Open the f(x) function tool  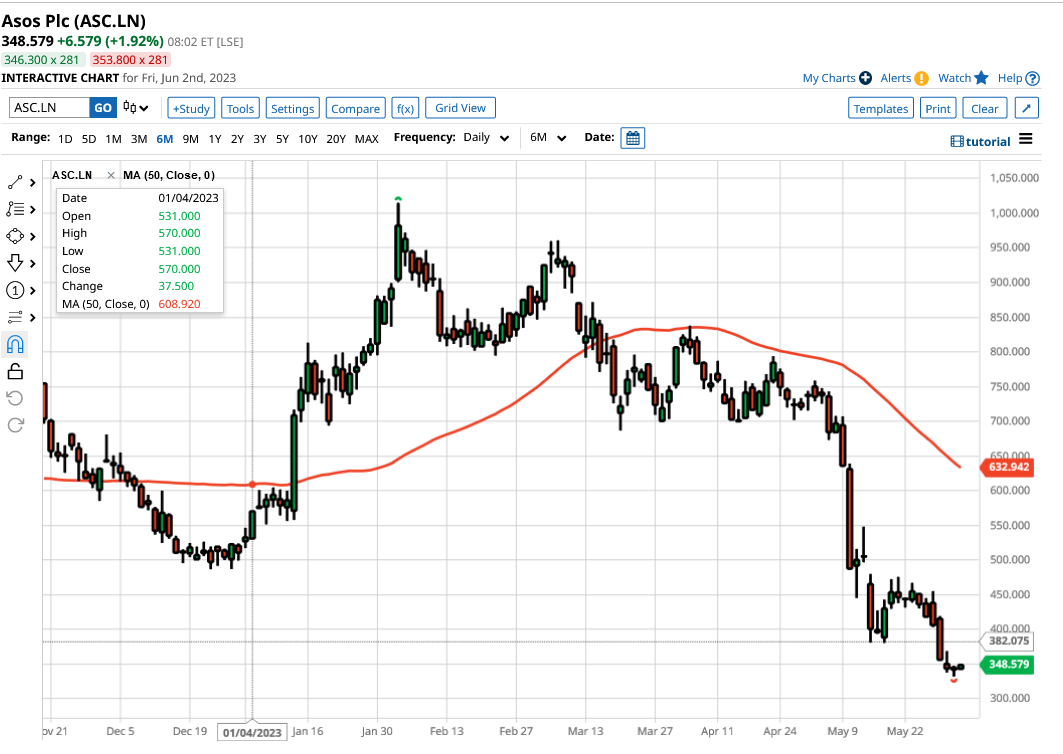pos(404,107)
